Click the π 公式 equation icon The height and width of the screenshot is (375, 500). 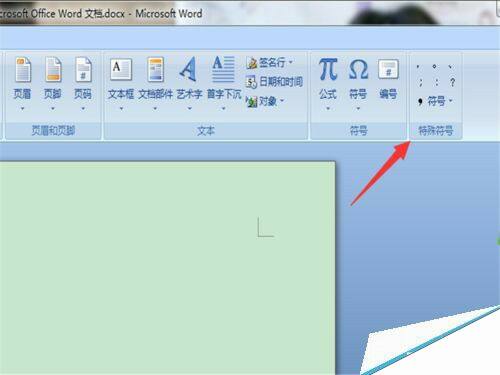pyautogui.click(x=328, y=69)
